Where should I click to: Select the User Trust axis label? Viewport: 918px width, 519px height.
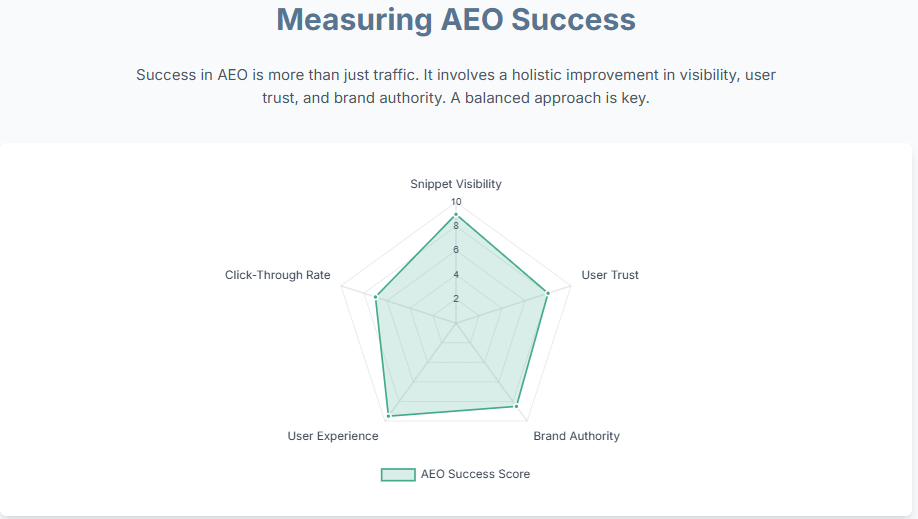point(610,275)
